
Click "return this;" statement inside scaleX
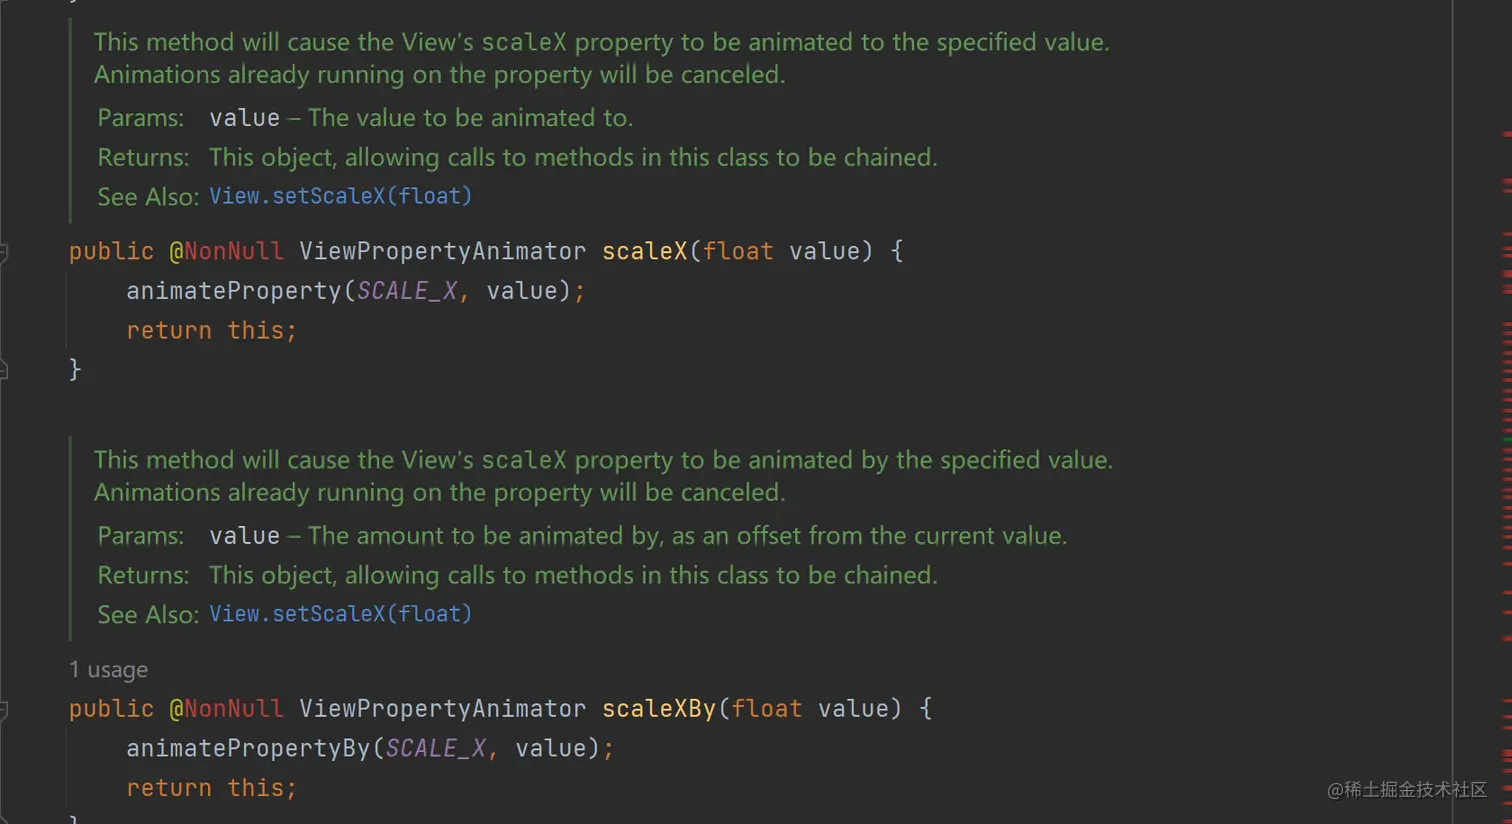click(x=211, y=331)
